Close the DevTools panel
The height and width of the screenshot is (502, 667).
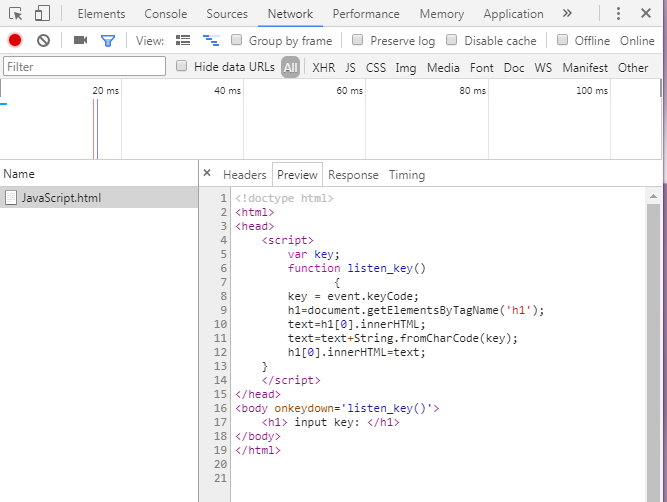646,14
